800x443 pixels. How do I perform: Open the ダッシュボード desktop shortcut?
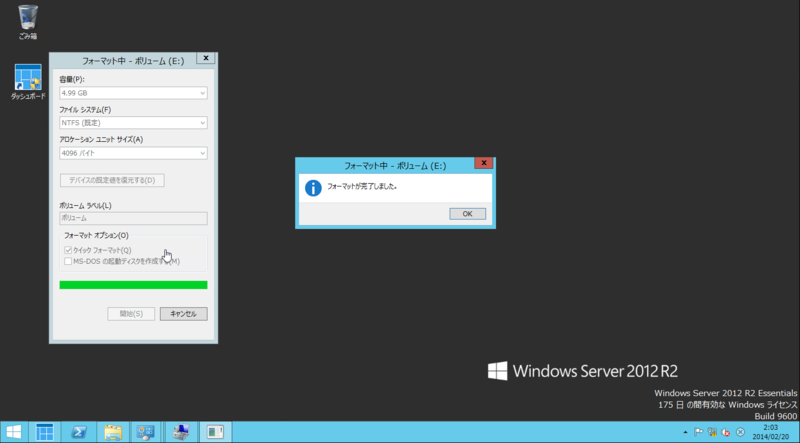[x=28, y=82]
